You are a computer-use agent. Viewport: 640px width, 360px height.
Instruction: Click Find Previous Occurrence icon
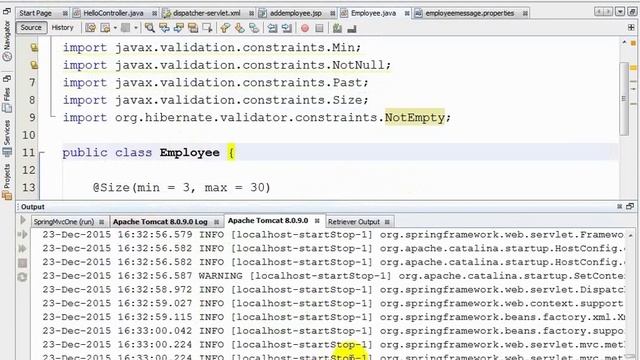pyautogui.click(x=164, y=28)
